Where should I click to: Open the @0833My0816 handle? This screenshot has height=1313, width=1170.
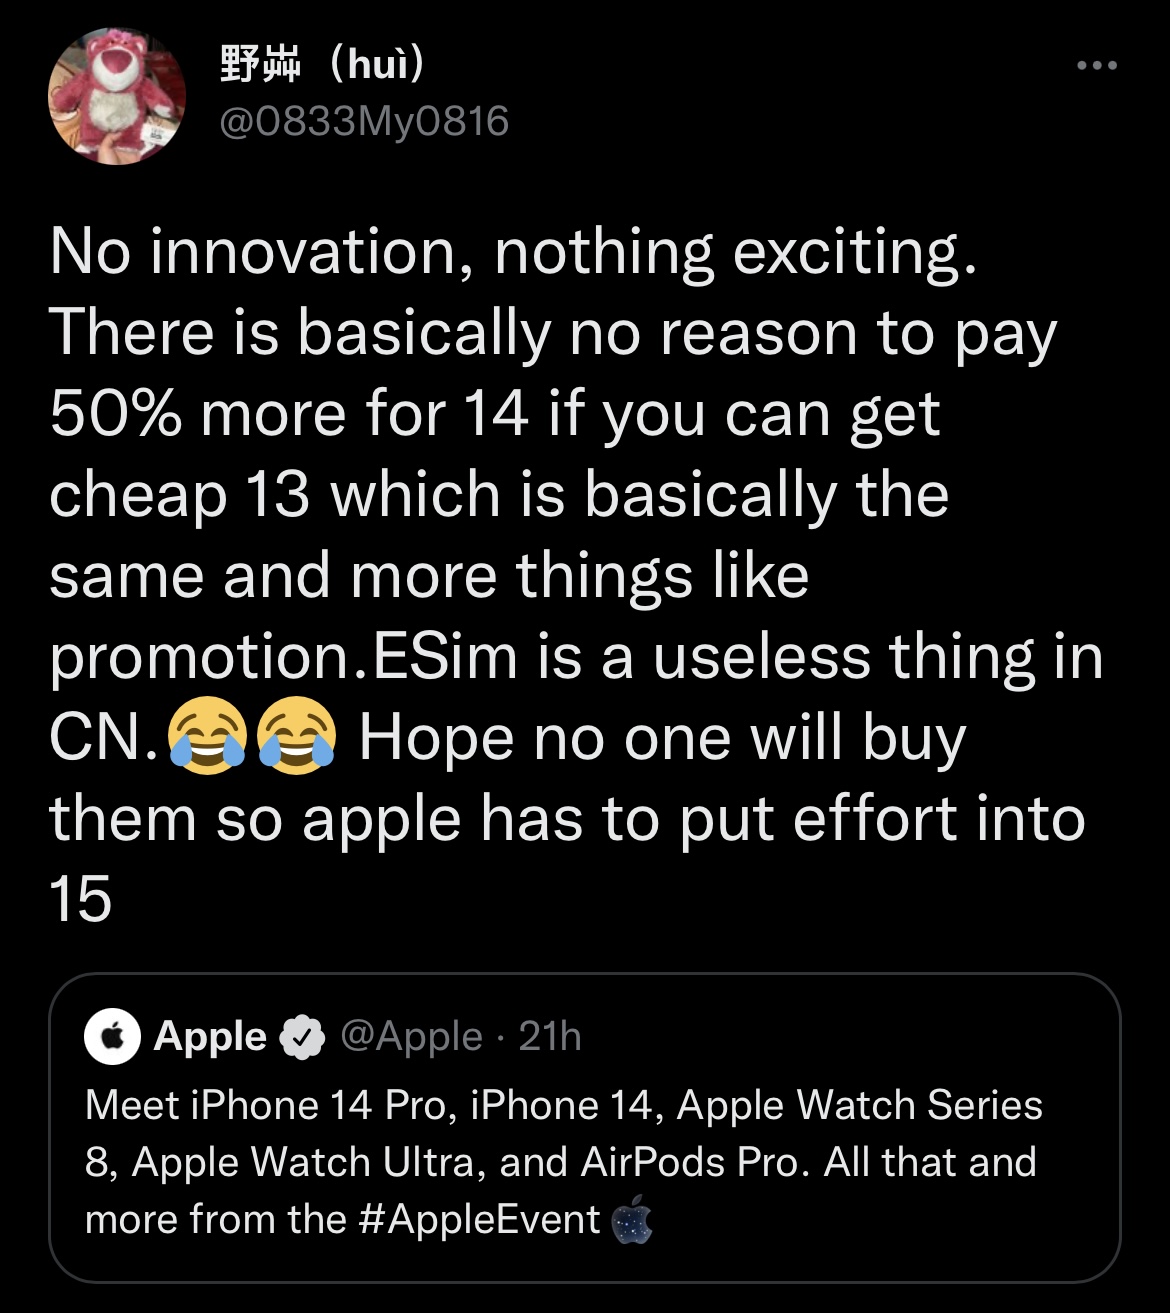coord(363,122)
